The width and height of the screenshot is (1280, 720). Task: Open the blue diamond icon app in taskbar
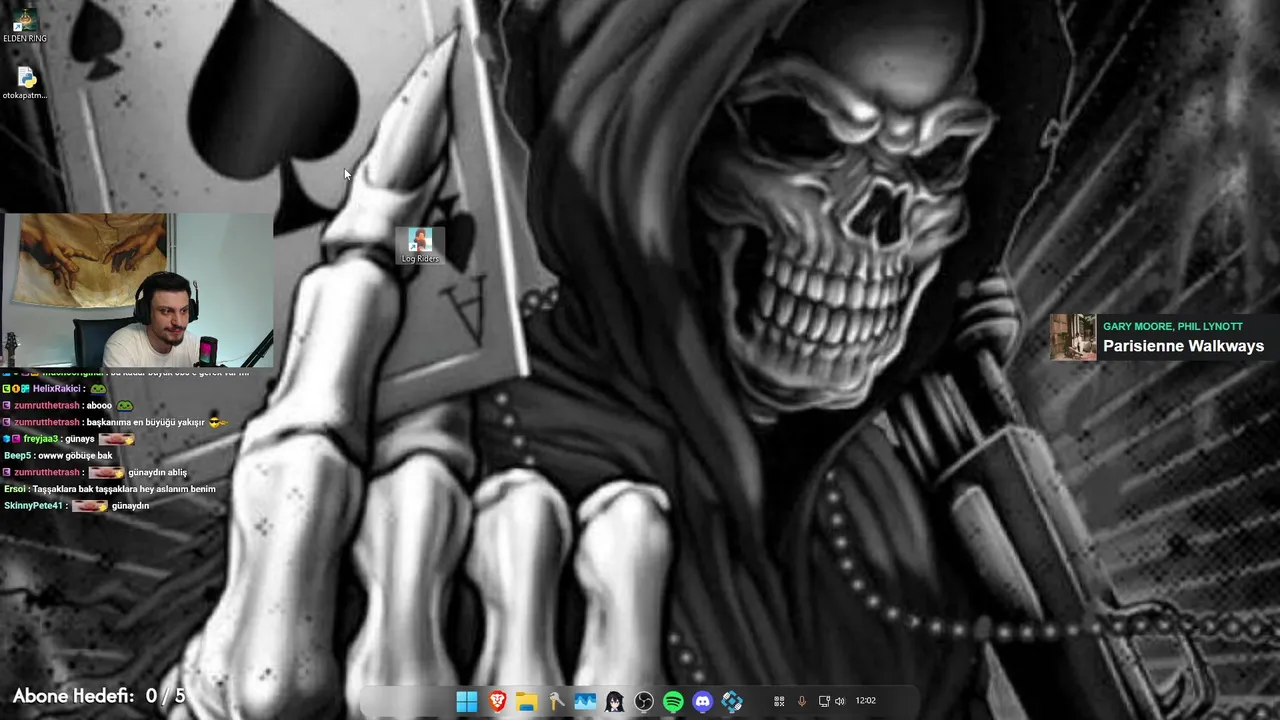click(732, 702)
